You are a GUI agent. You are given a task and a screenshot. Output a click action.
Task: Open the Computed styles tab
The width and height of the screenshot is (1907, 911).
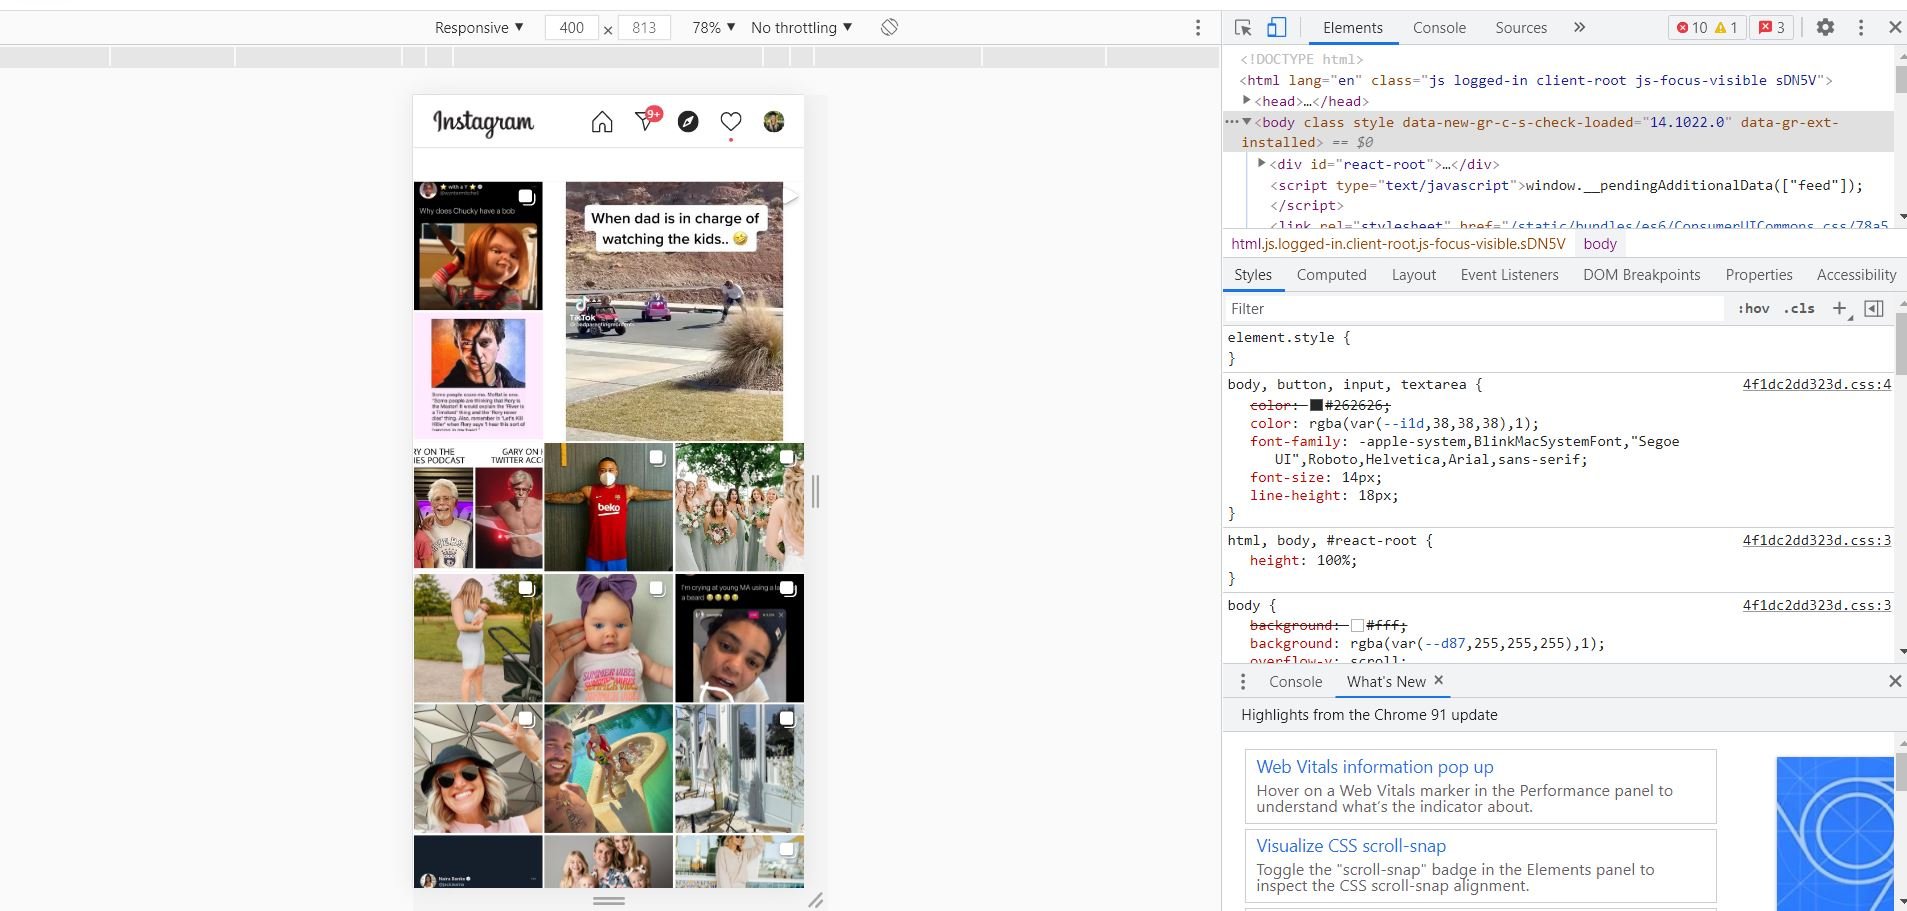pyautogui.click(x=1331, y=275)
